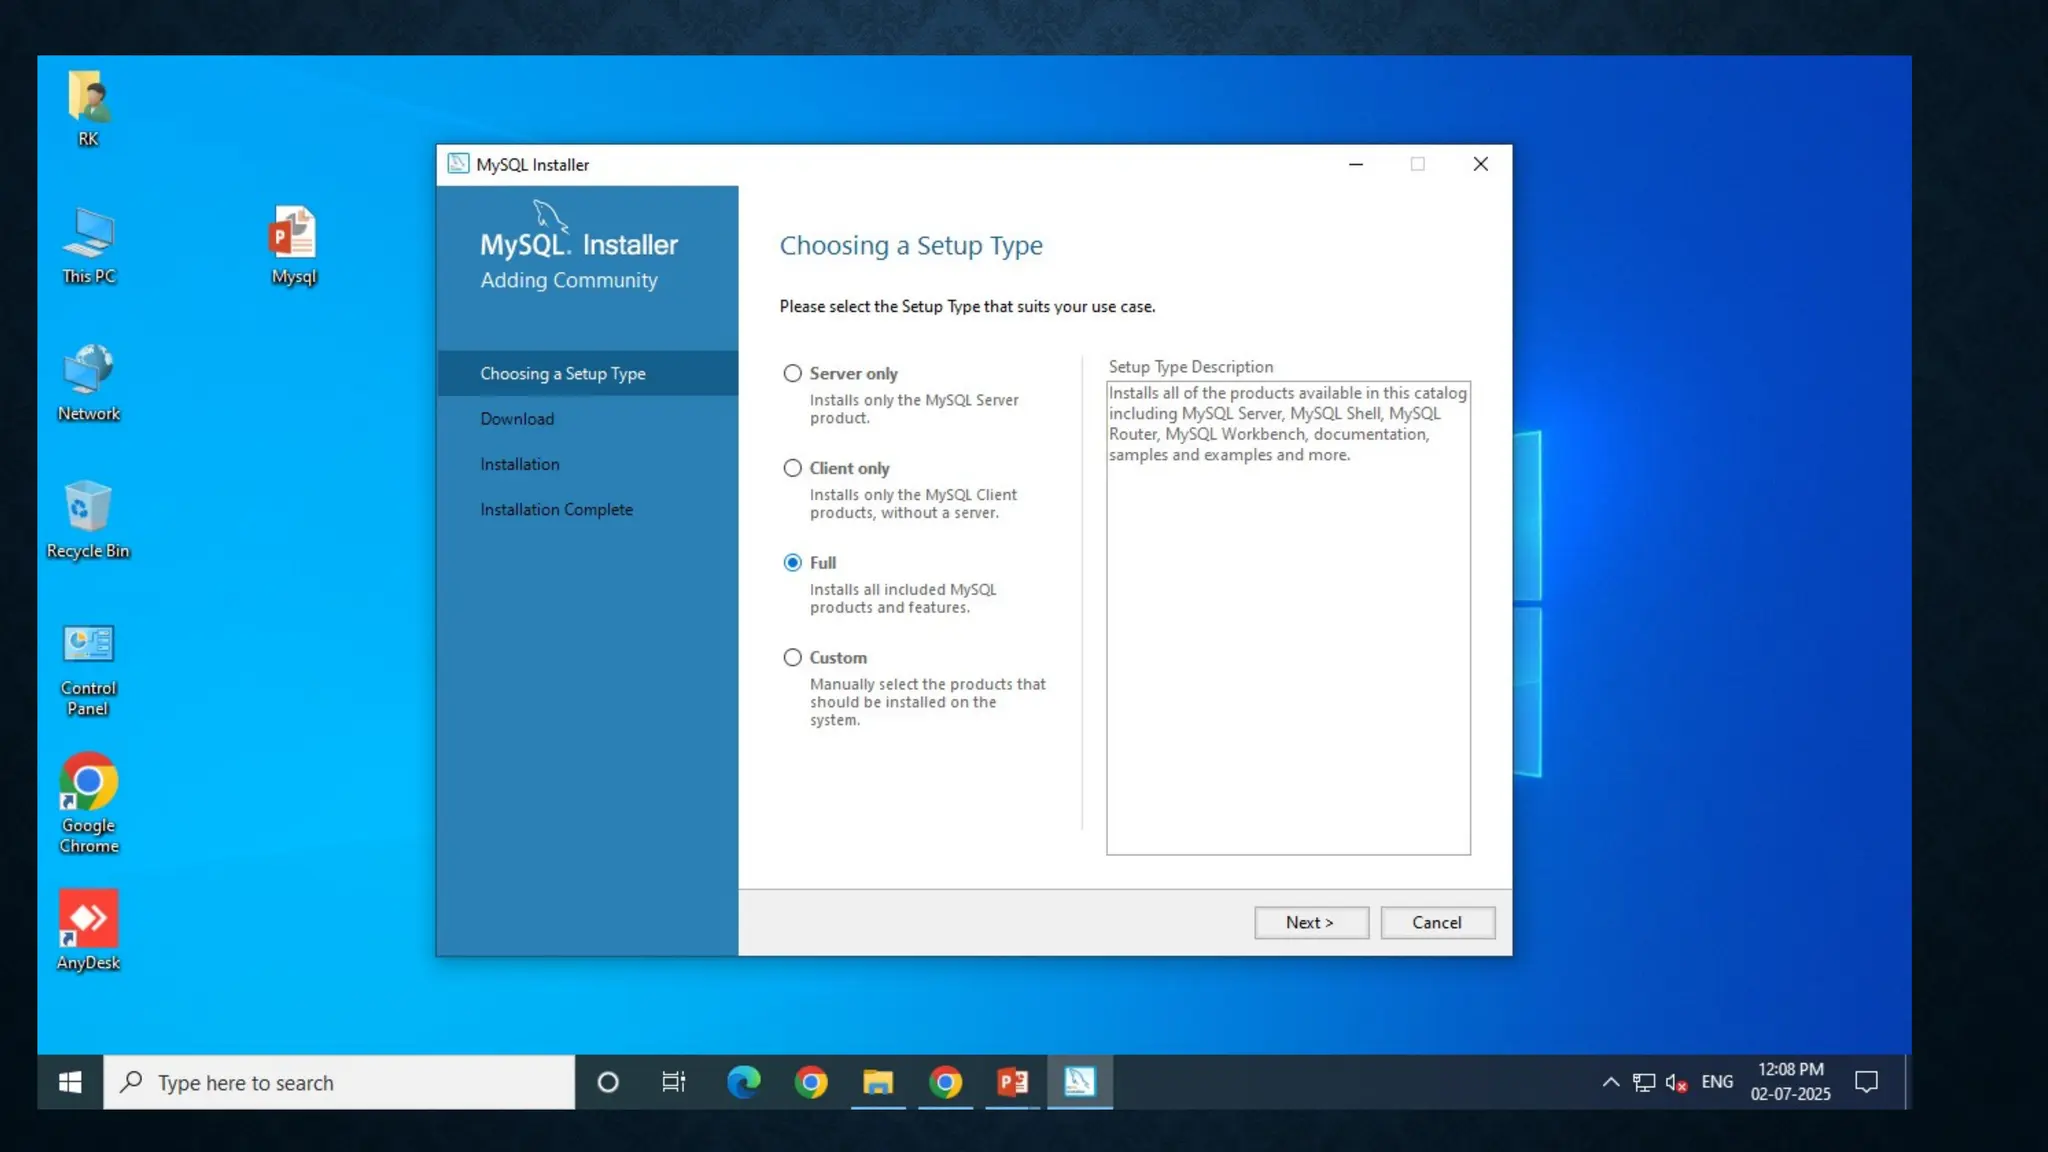Screen dimensions: 2048x1152
Task: Click the Installation Complete sidebar step
Action: [556, 510]
